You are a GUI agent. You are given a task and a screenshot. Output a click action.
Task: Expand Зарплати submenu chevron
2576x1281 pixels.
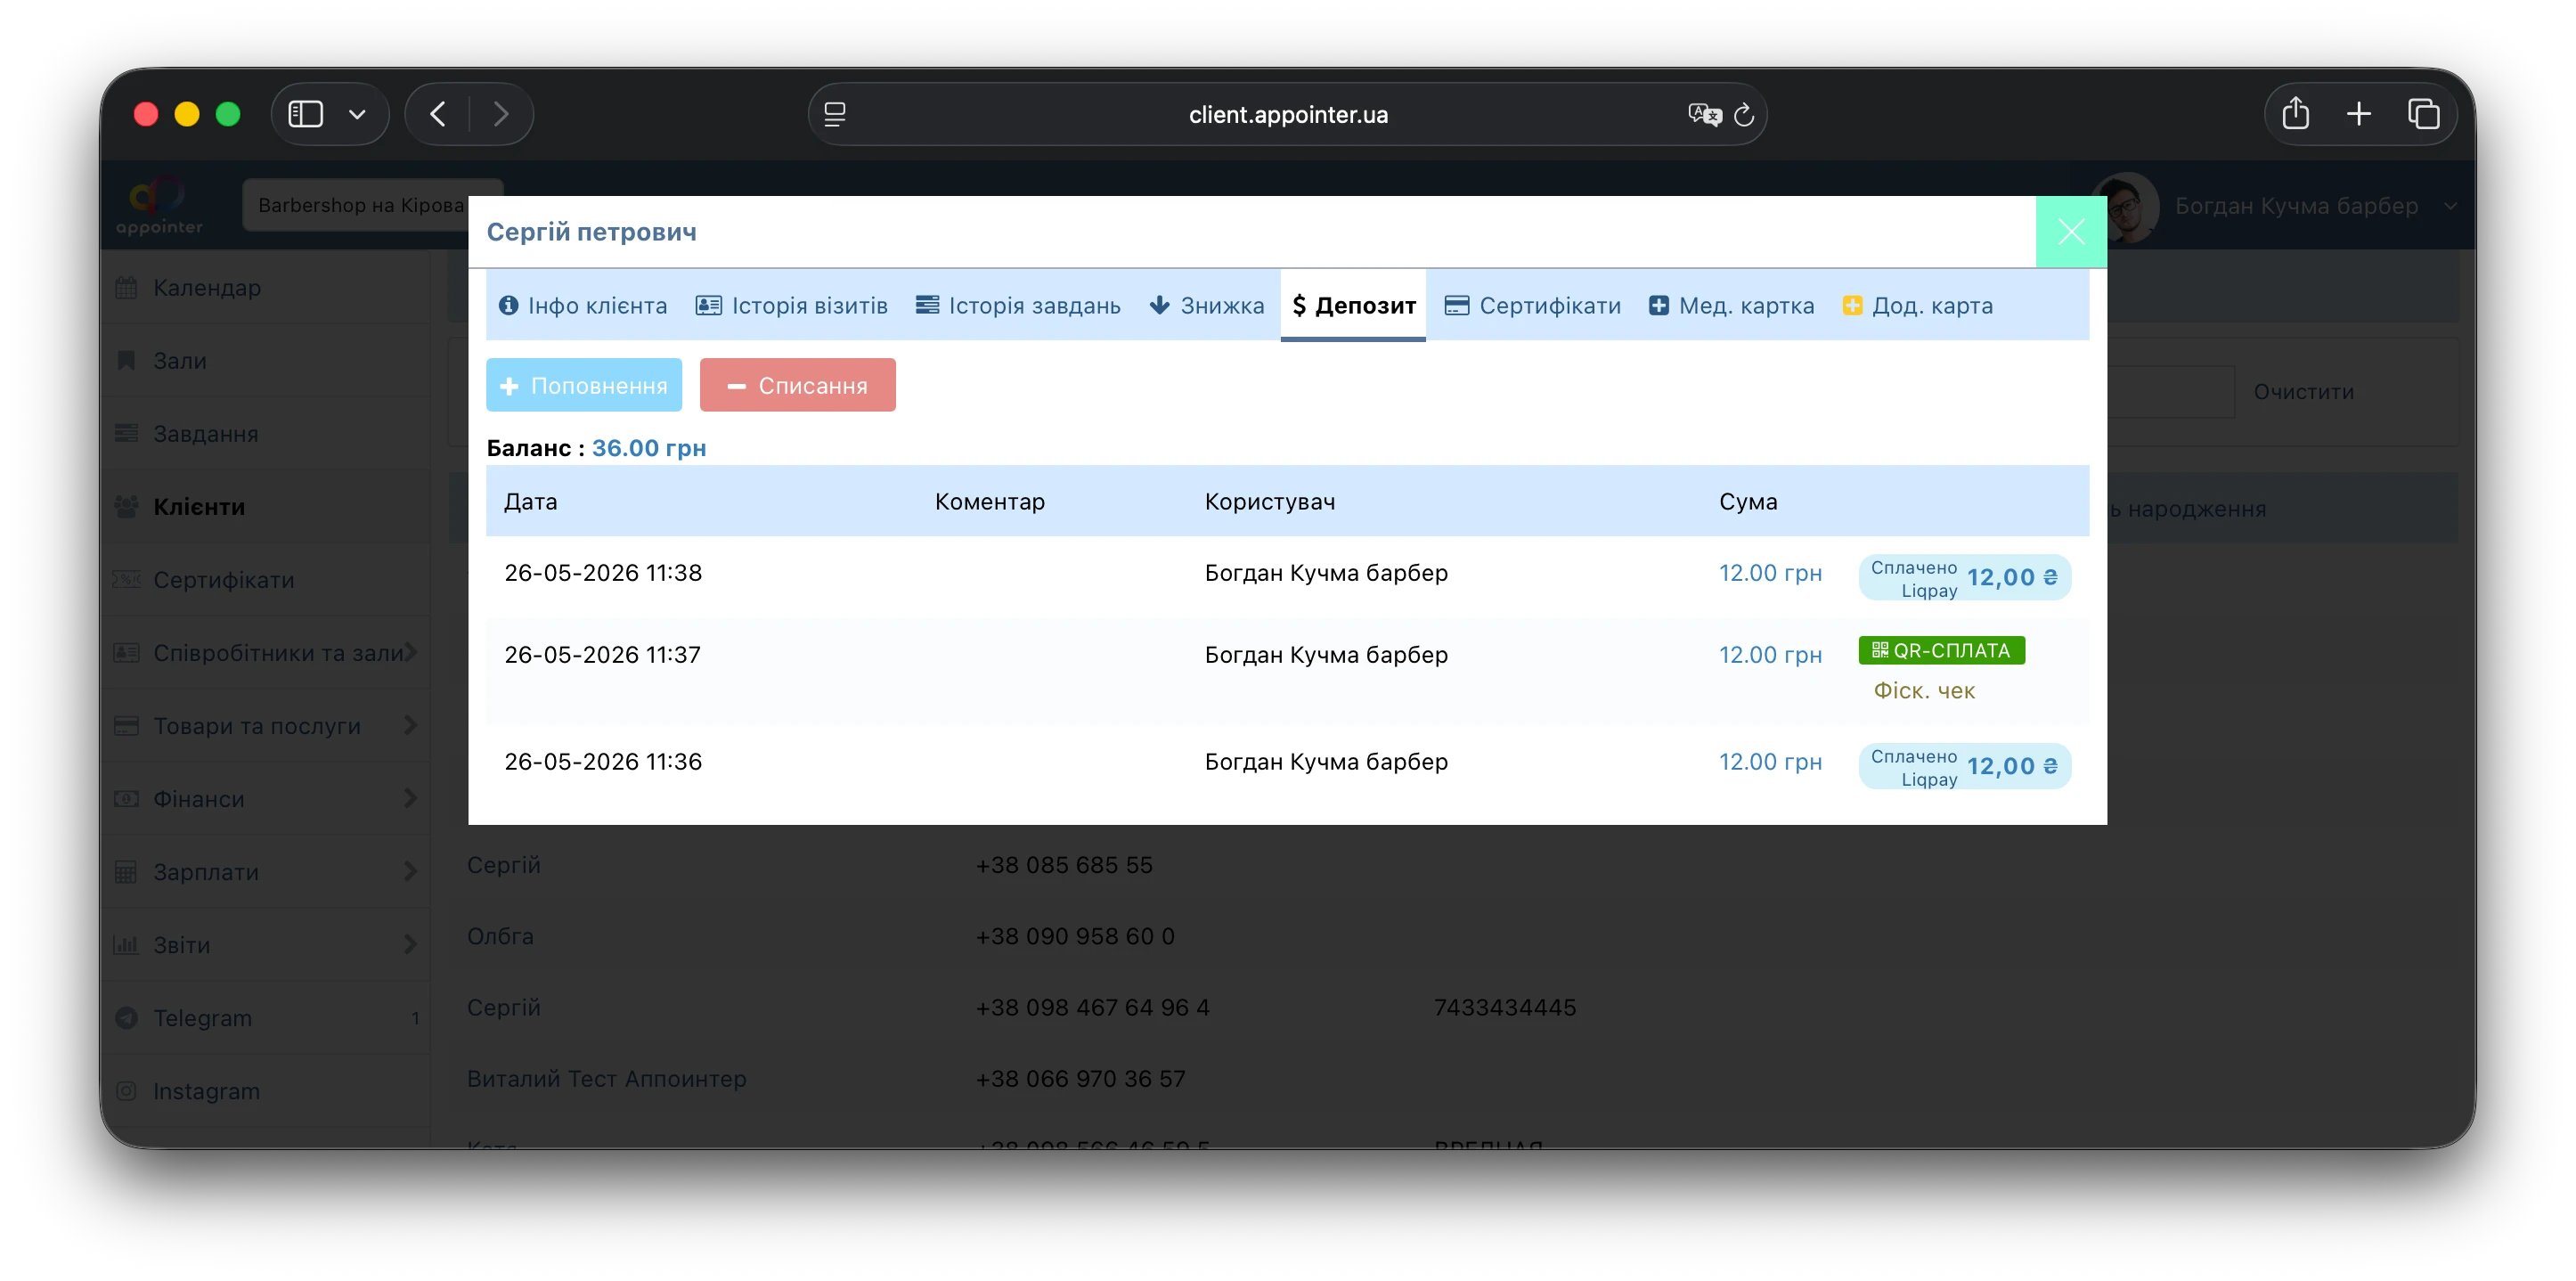coord(410,871)
